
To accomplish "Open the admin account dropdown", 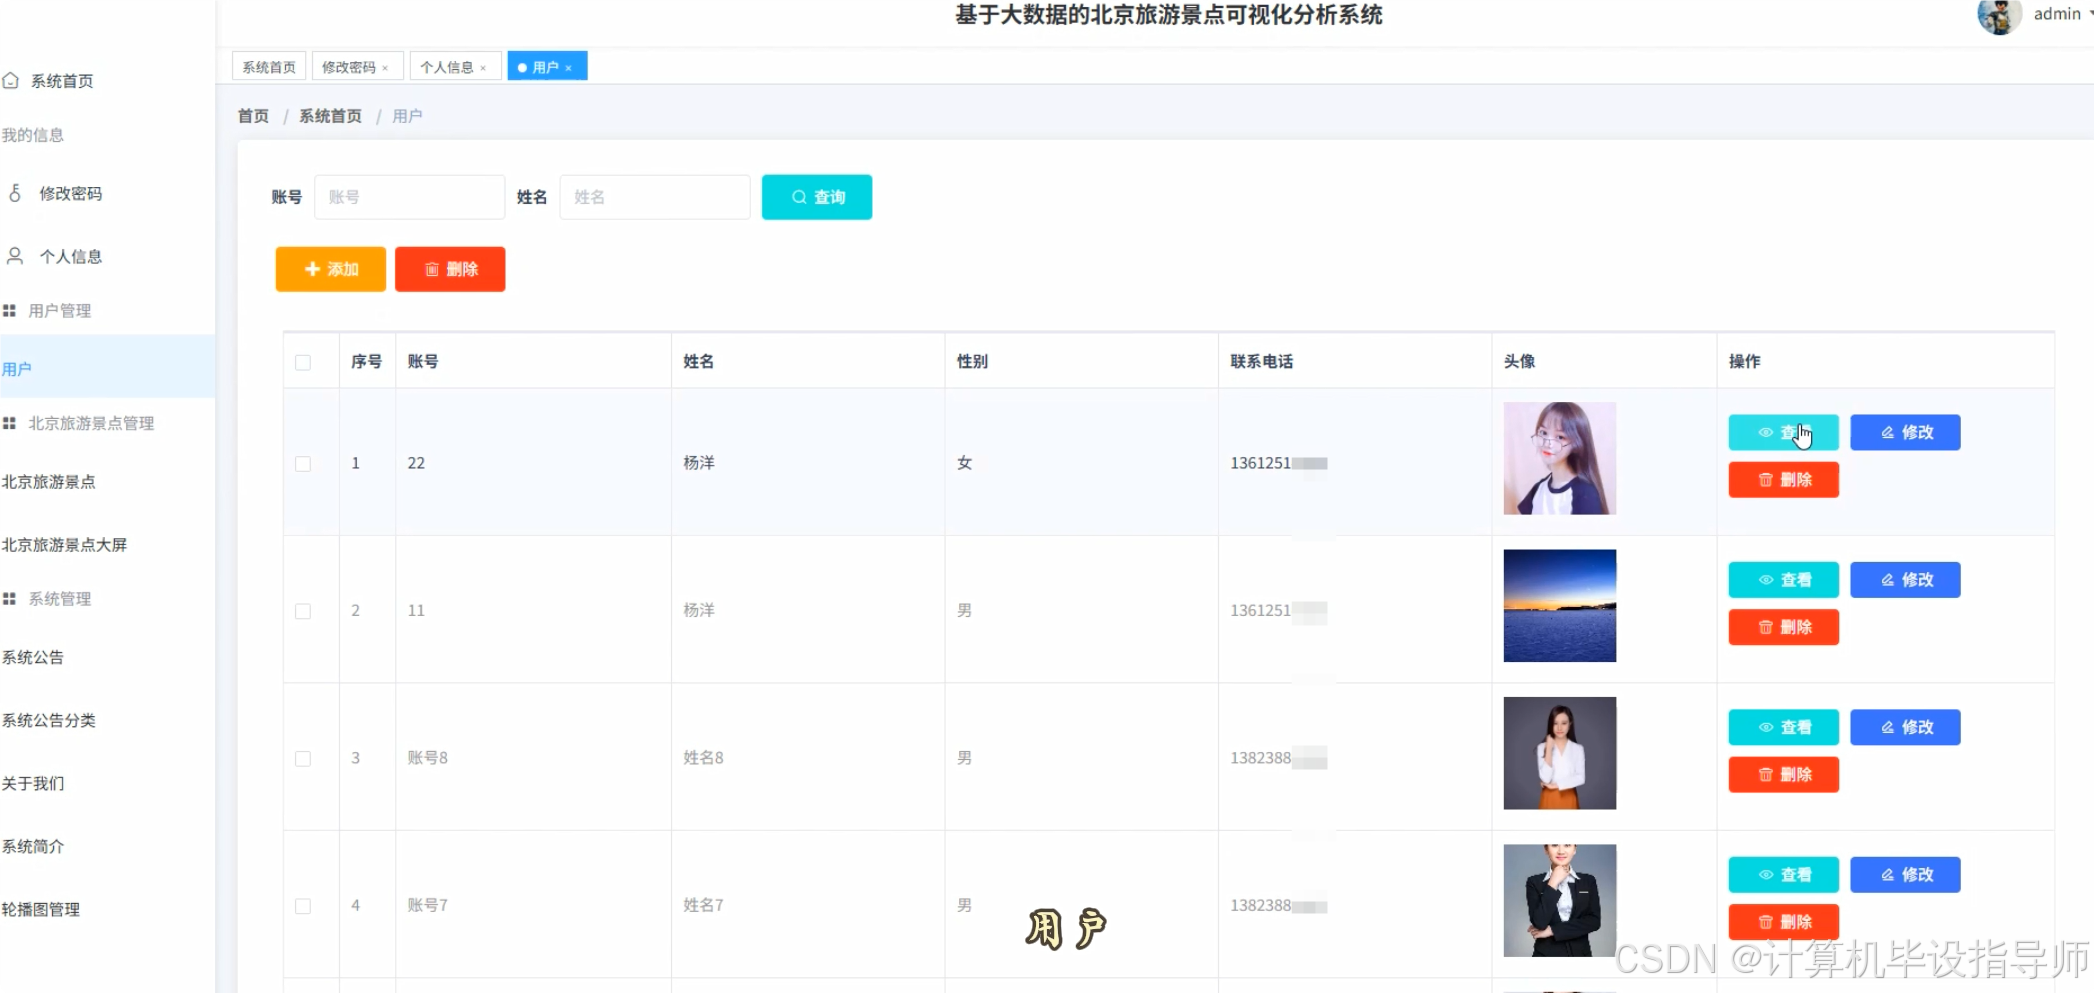I will (2056, 15).
